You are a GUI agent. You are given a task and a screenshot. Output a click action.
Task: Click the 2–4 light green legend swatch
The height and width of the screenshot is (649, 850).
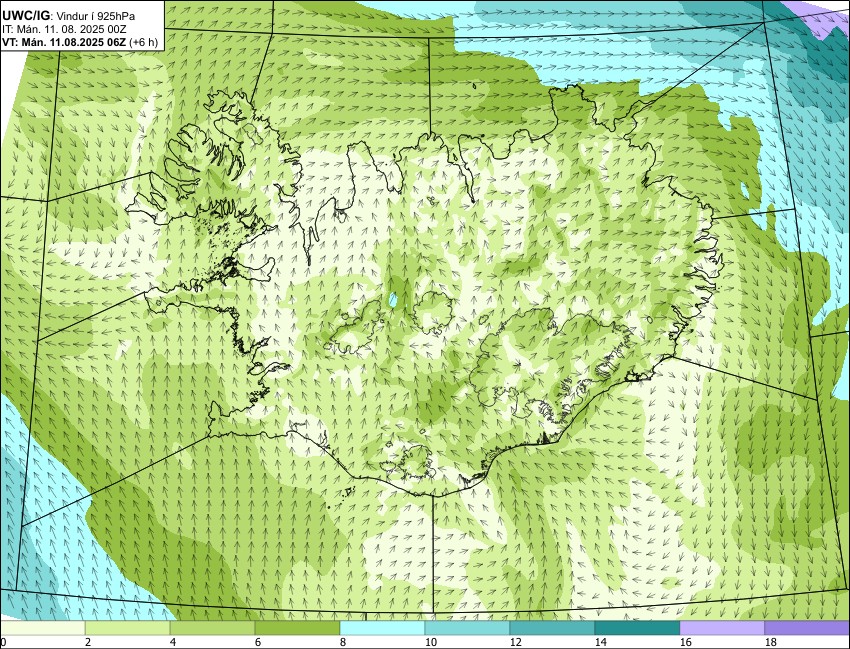pyautogui.click(x=127, y=628)
